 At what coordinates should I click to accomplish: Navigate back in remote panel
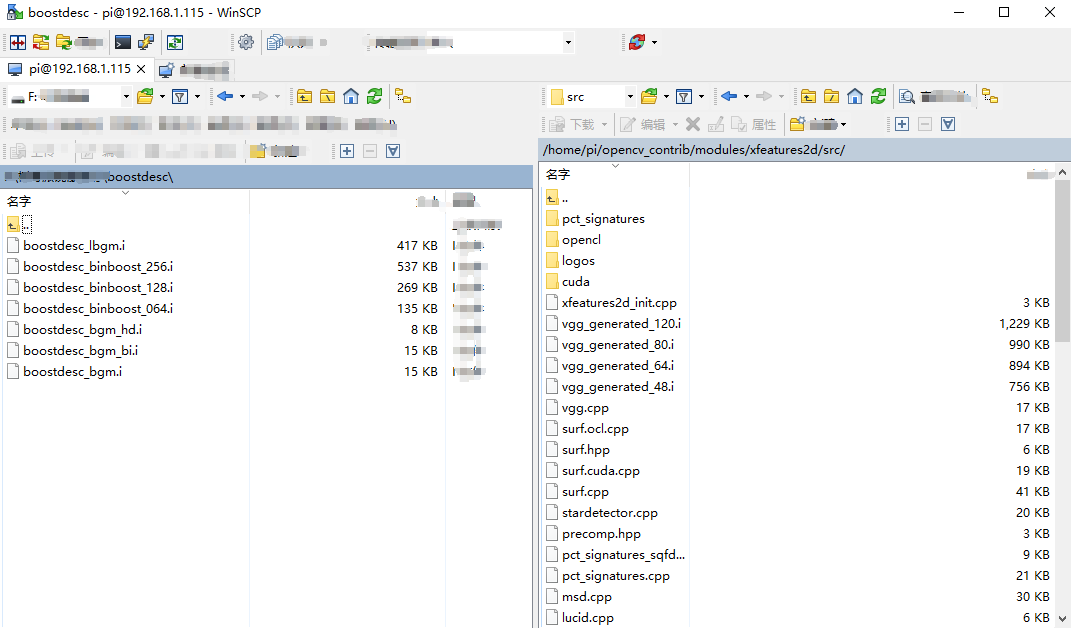(x=729, y=96)
